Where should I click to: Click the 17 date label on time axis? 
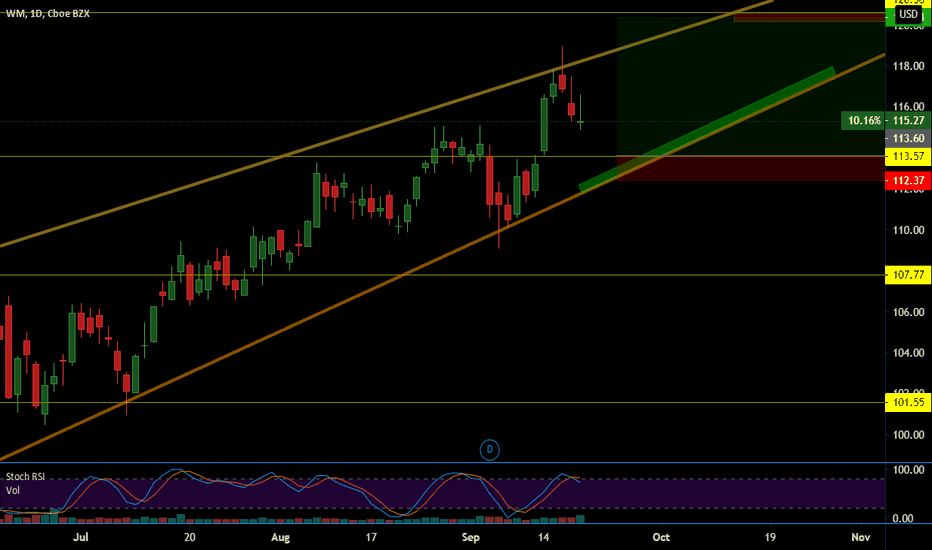point(371,538)
